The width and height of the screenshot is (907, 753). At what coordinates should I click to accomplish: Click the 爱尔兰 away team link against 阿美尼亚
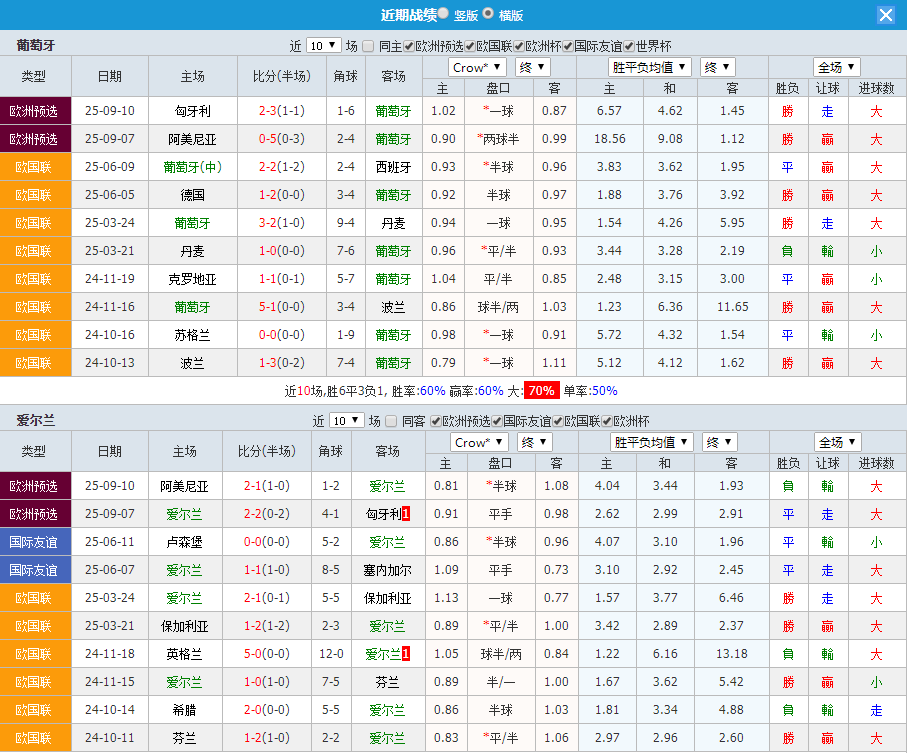click(386, 487)
